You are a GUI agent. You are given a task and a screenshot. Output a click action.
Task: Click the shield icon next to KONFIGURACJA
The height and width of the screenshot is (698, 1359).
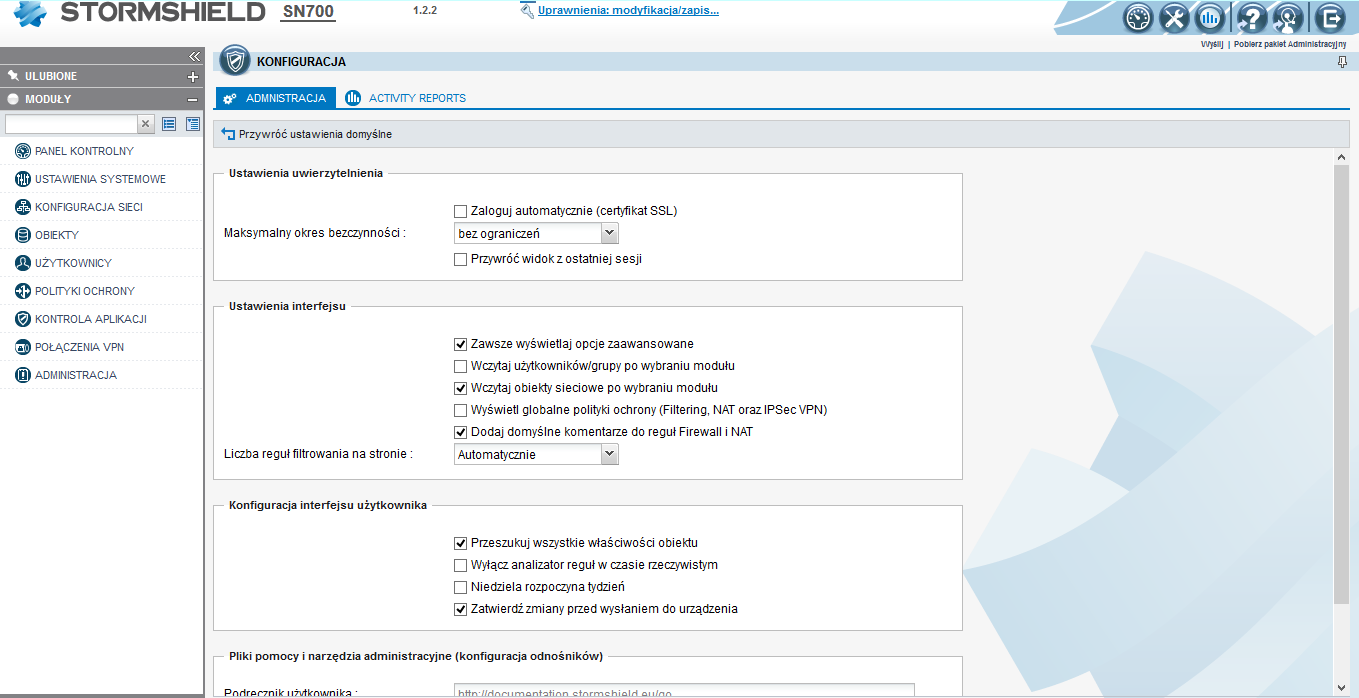coord(235,61)
